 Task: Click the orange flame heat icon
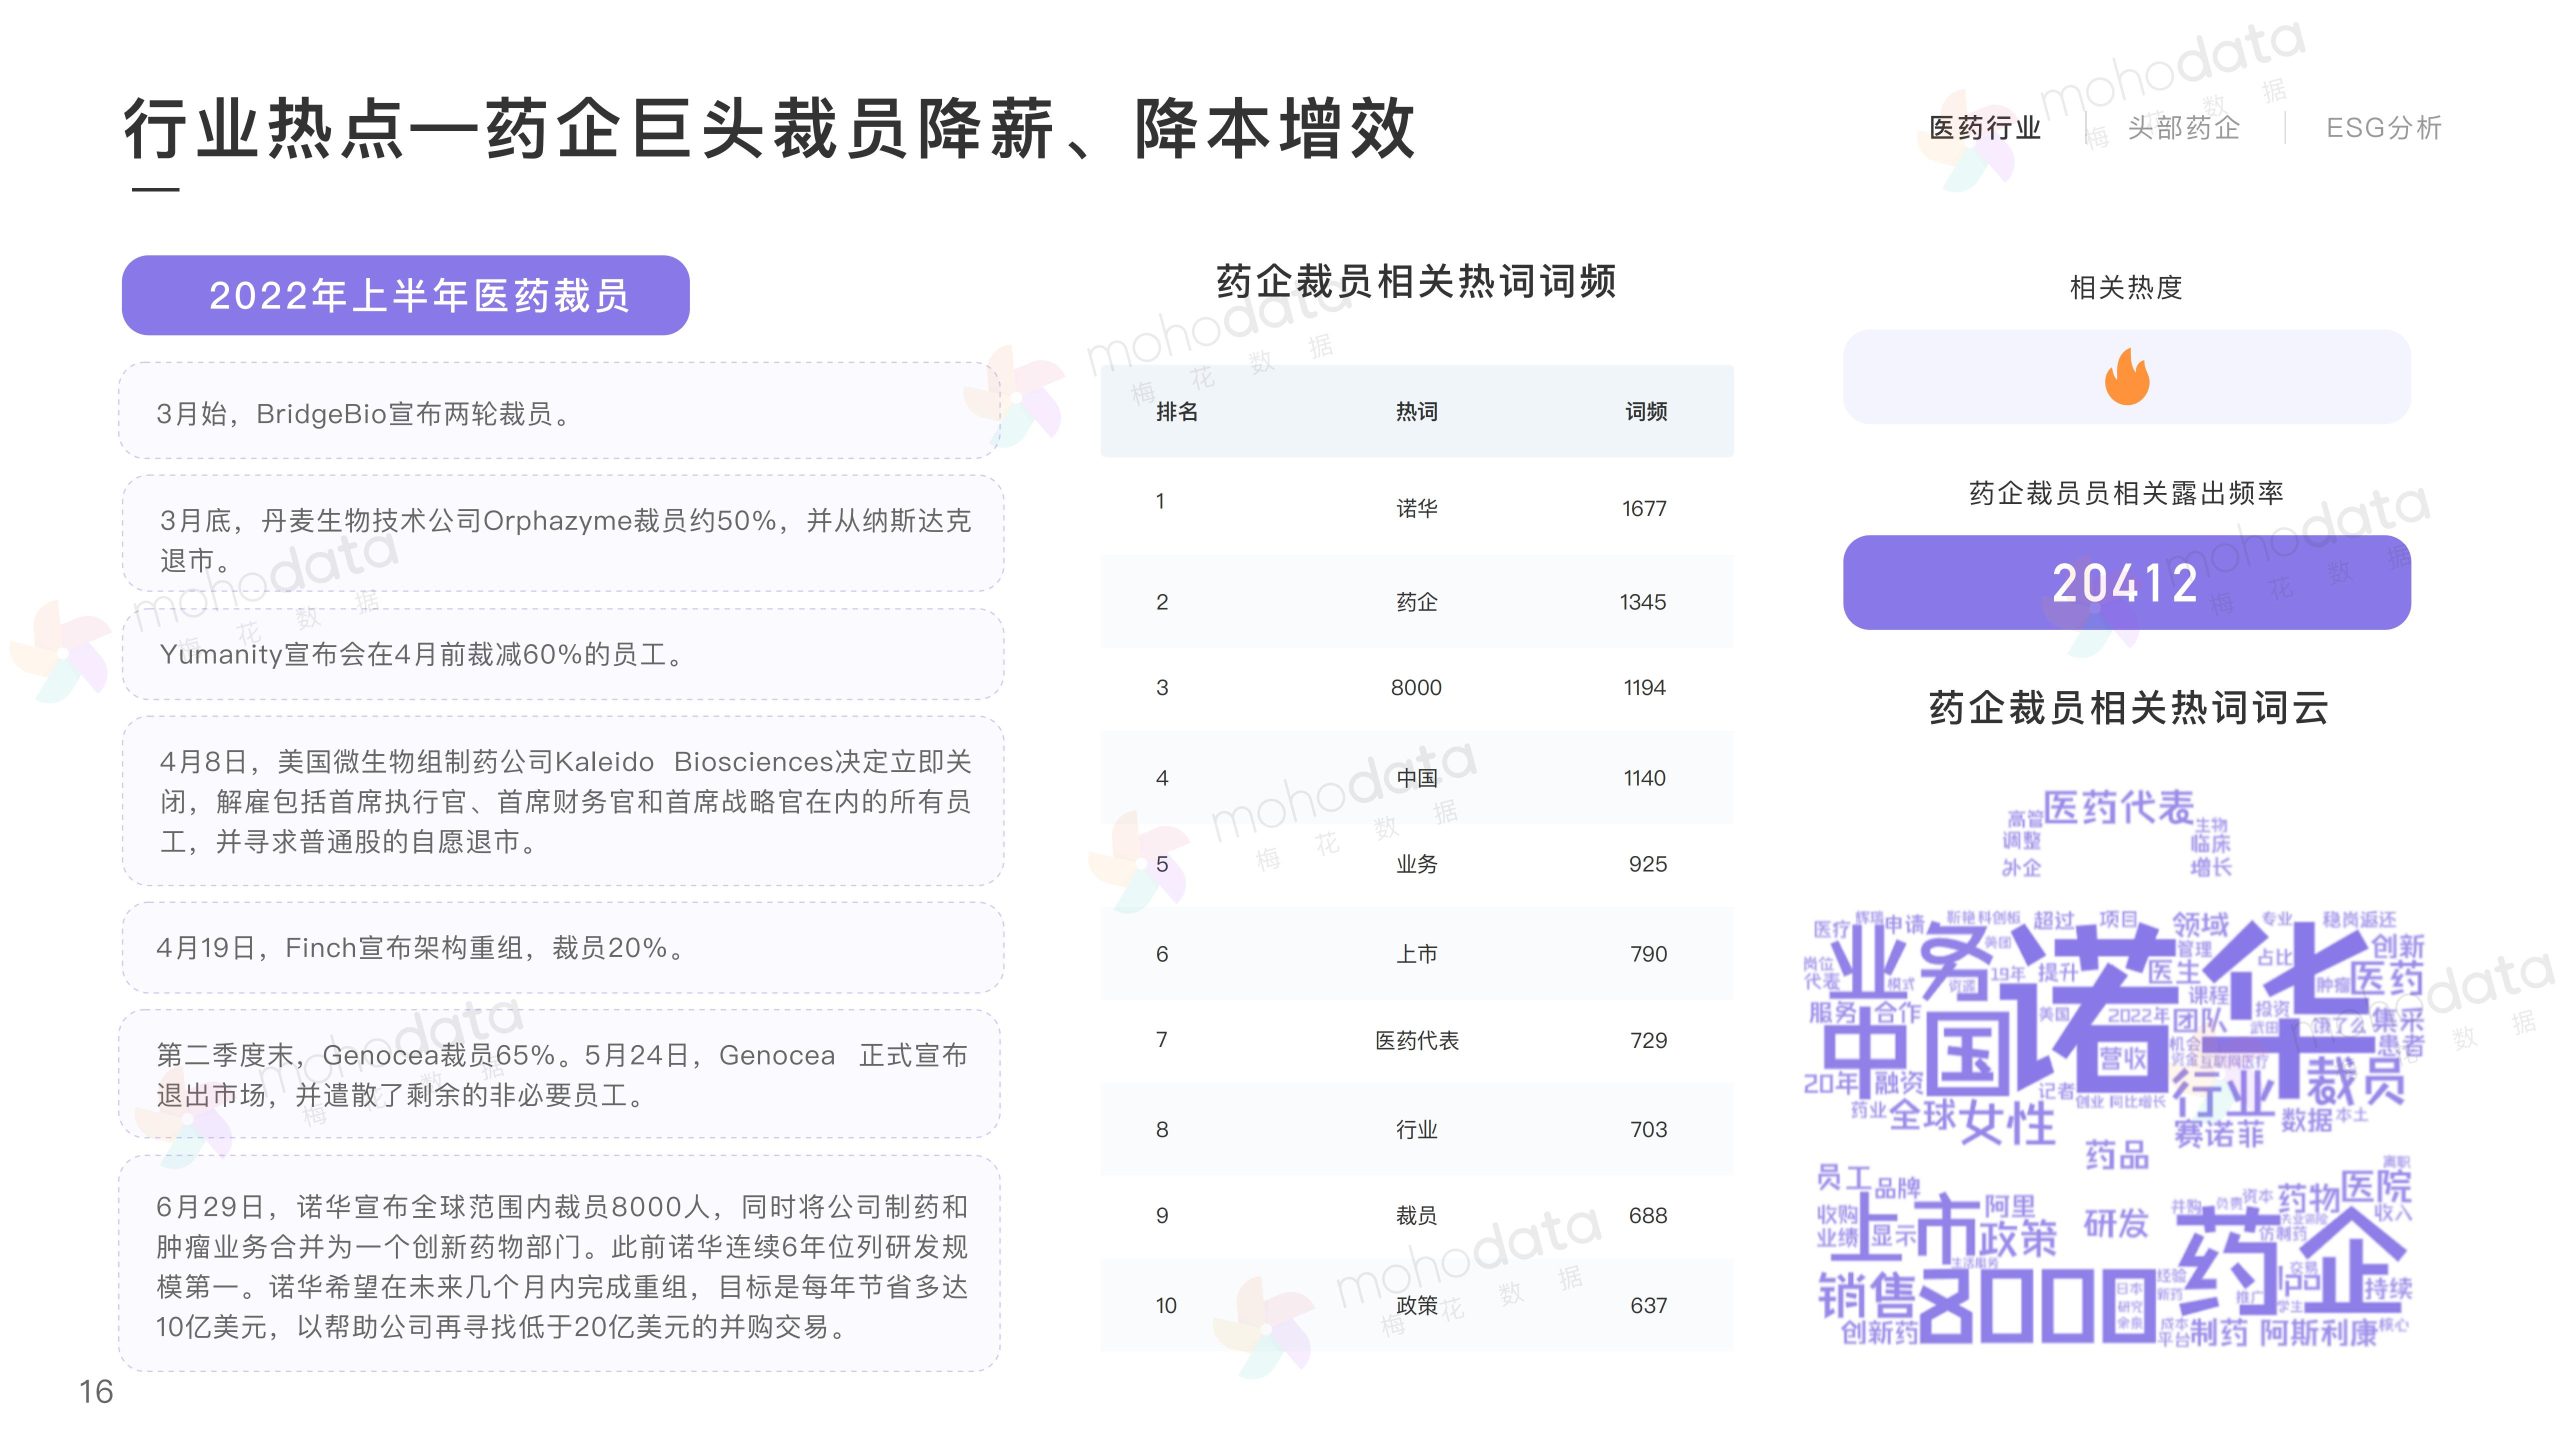click(2126, 377)
